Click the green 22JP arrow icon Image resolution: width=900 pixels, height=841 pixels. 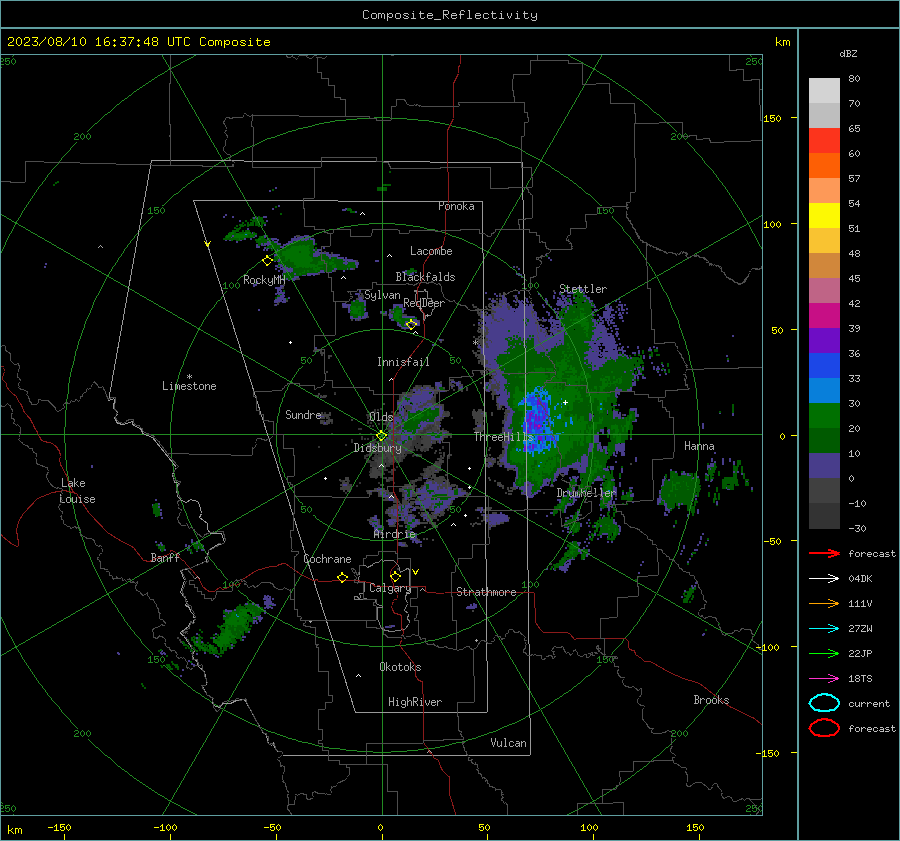(x=824, y=653)
